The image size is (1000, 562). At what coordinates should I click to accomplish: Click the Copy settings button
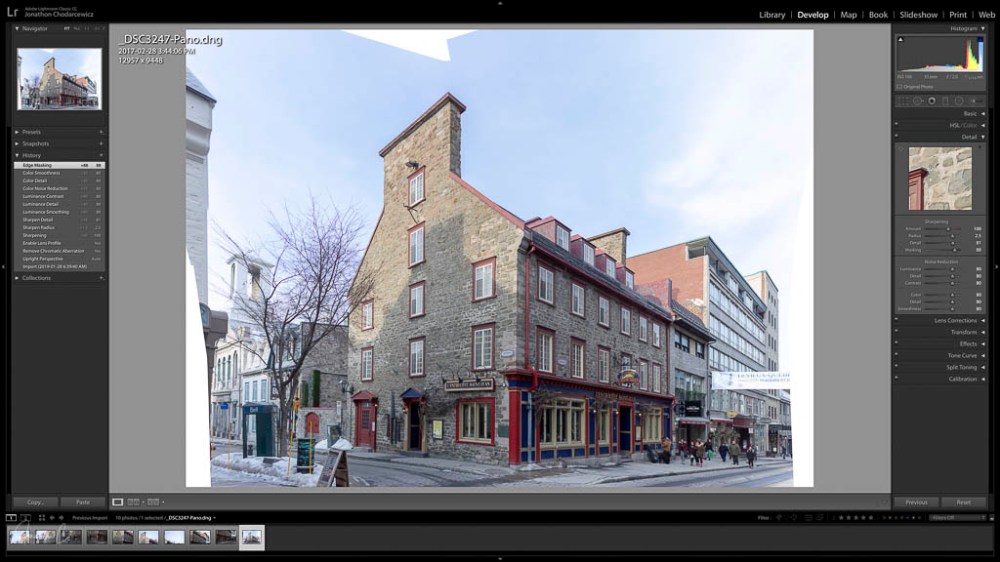point(35,502)
